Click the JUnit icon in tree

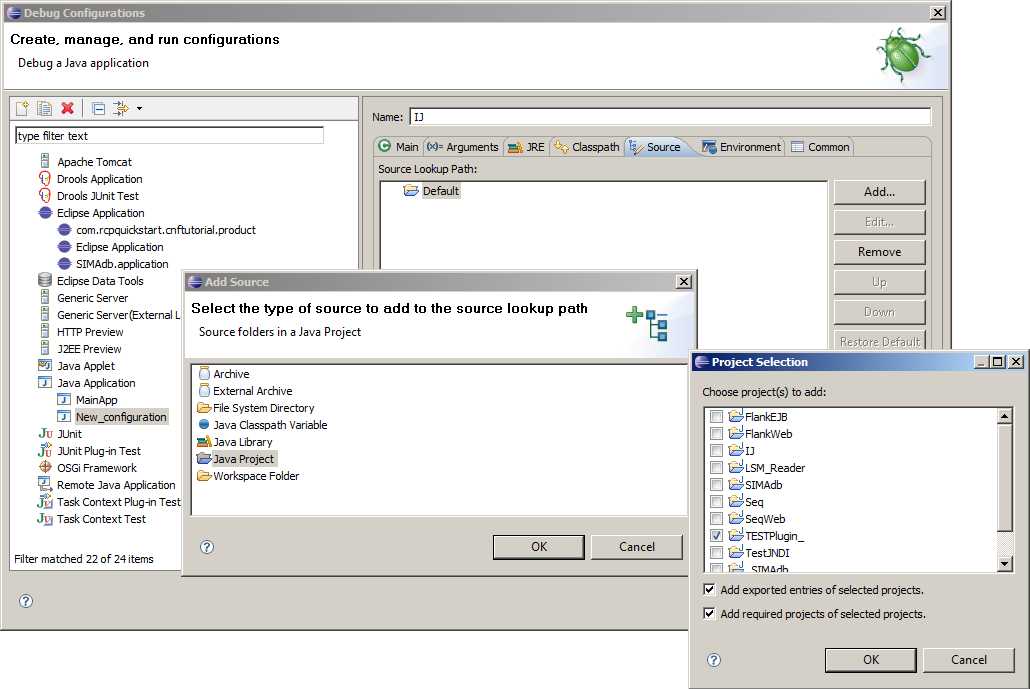click(45, 433)
